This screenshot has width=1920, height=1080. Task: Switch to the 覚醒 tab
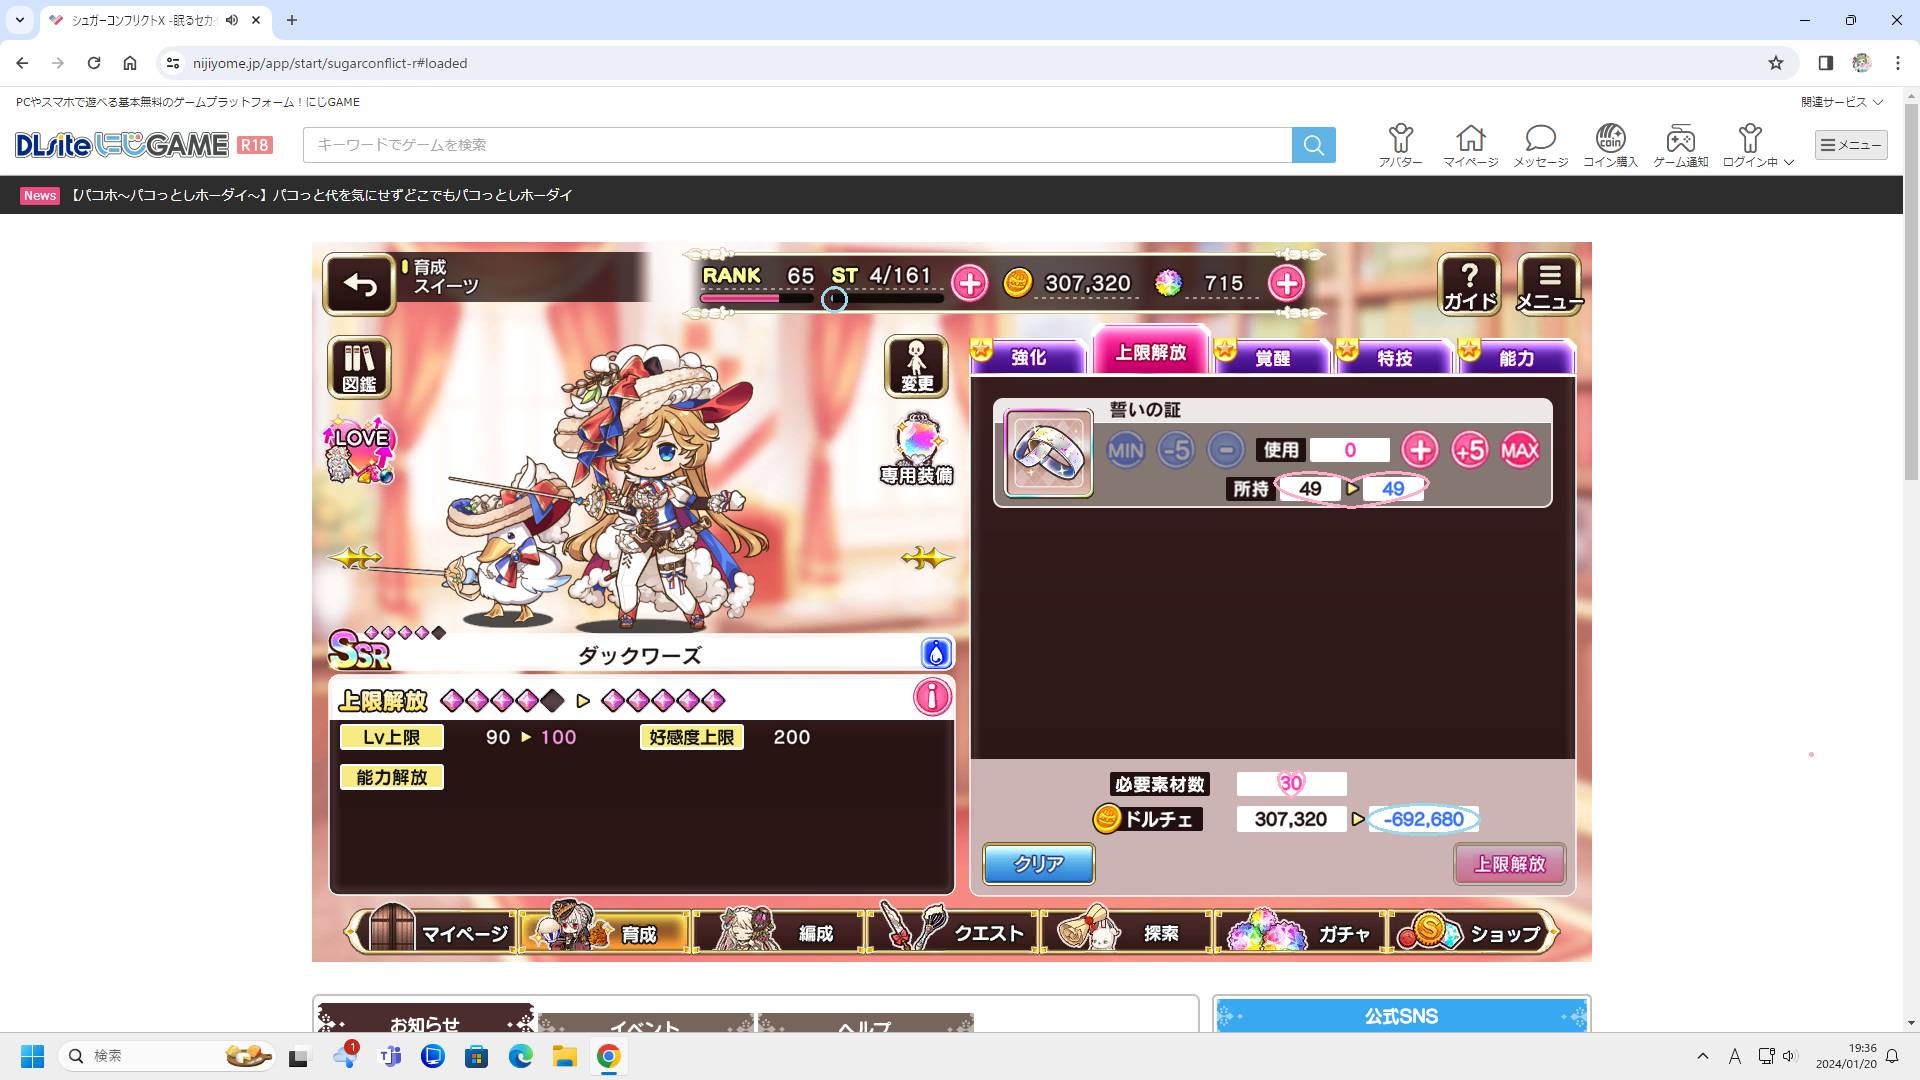[1272, 358]
